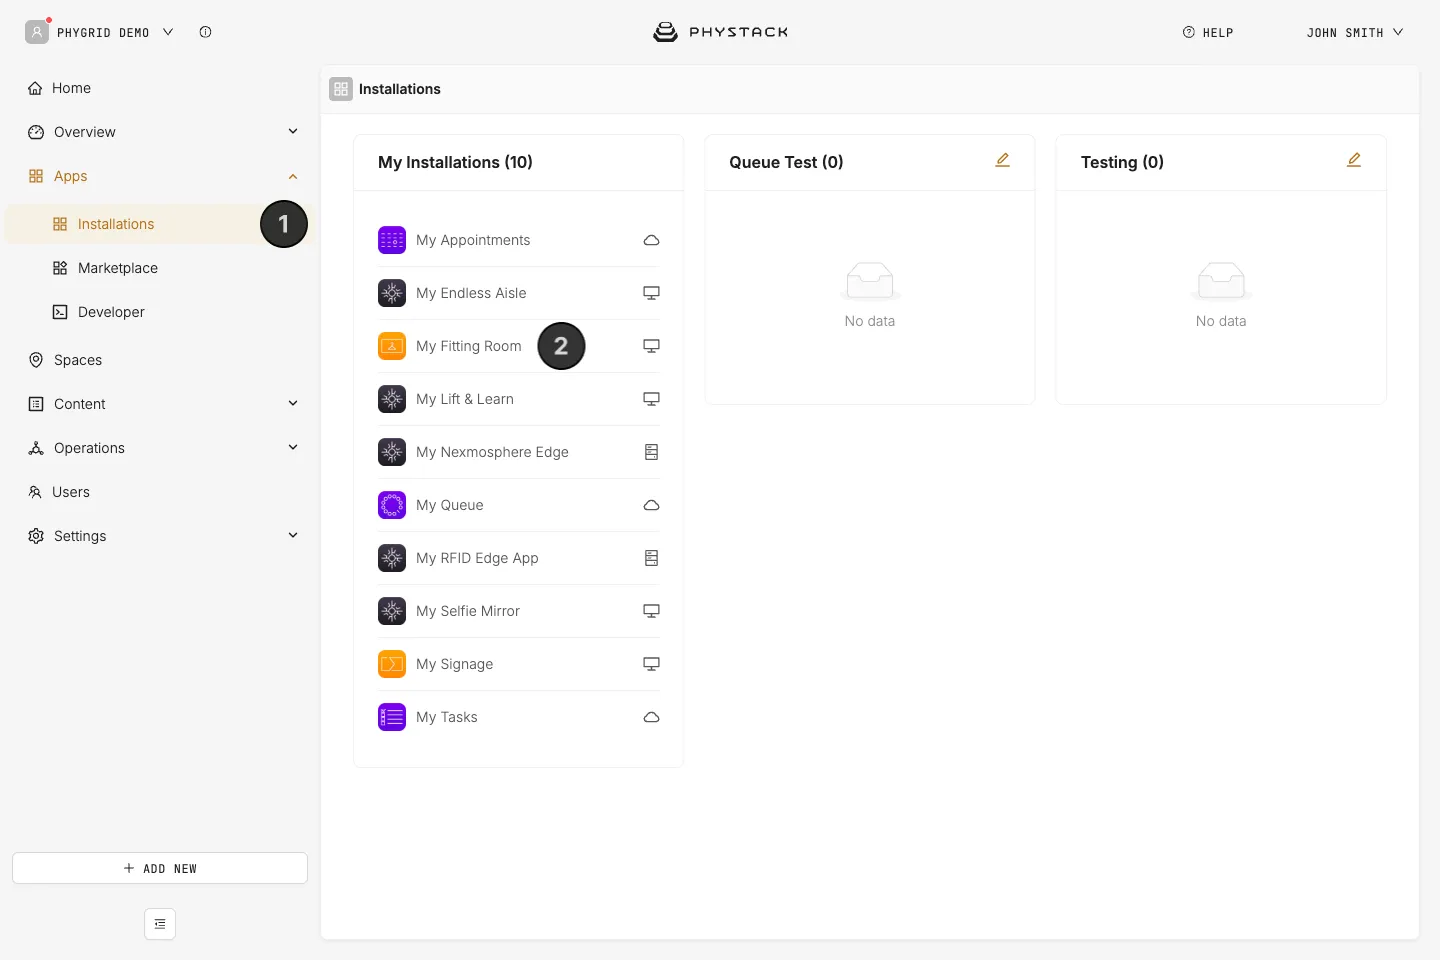The height and width of the screenshot is (960, 1440).
Task: Click the cloud icon on My Appointments row
Action: [651, 240]
